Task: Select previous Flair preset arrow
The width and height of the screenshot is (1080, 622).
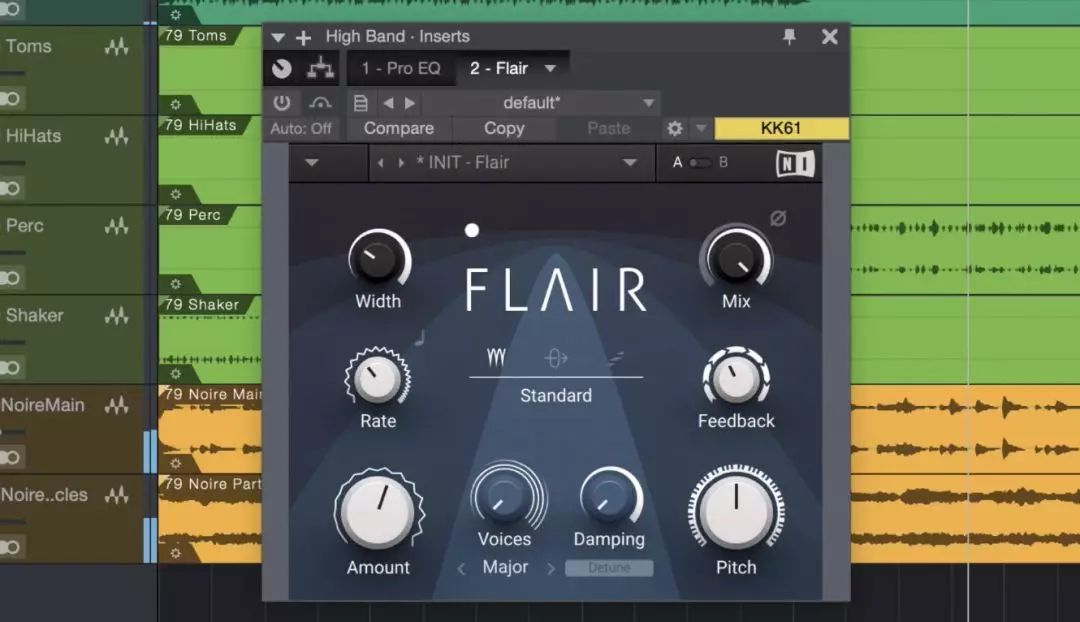Action: pyautogui.click(x=381, y=163)
